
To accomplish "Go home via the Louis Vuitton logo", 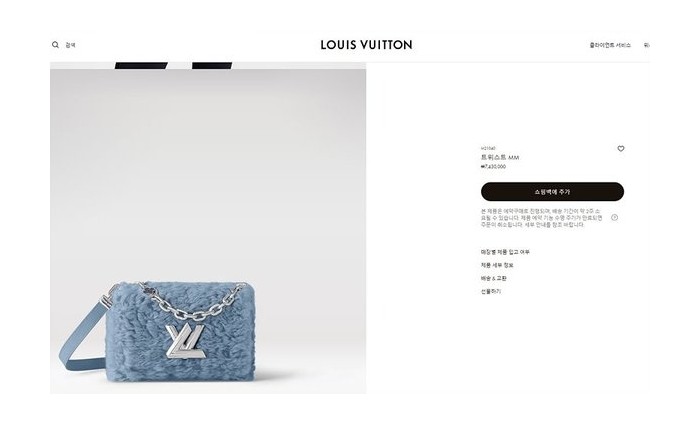I will coord(366,45).
